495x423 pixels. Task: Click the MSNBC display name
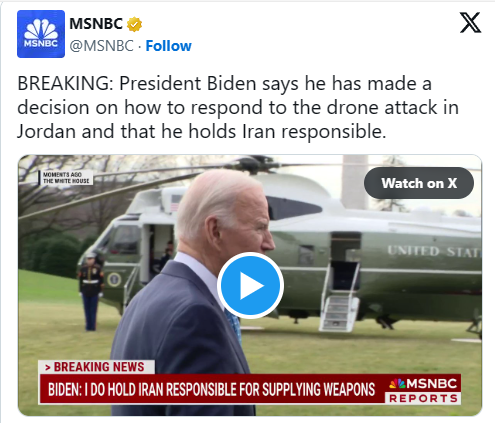coord(96,24)
